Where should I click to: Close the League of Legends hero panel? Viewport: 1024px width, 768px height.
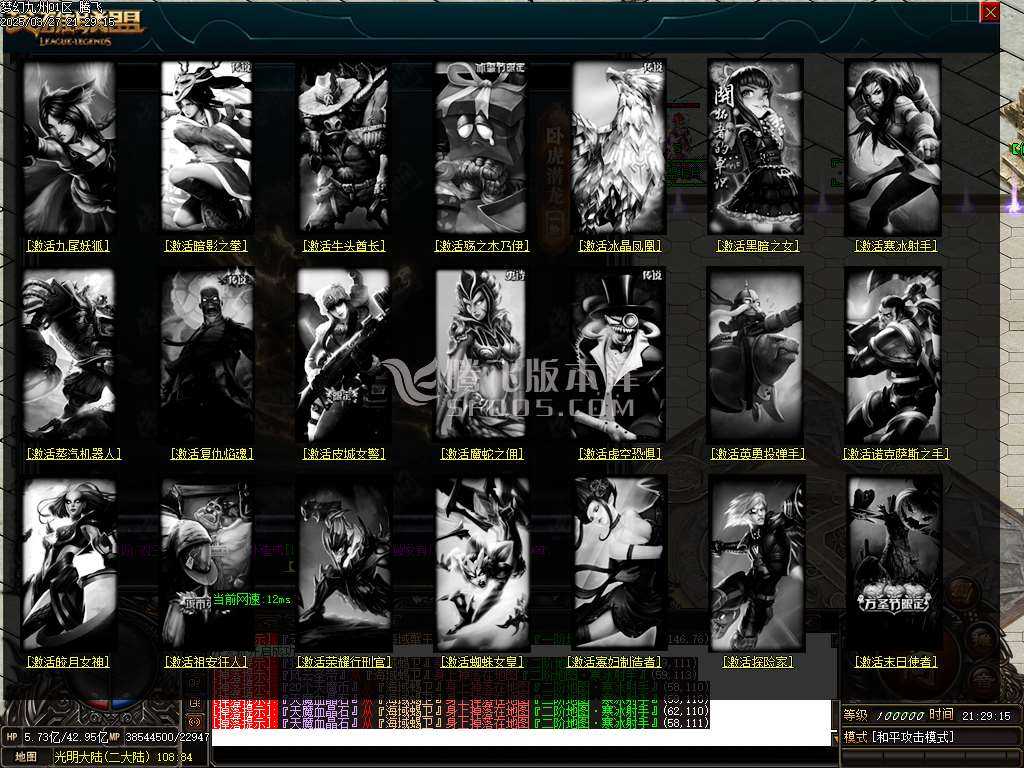(990, 12)
